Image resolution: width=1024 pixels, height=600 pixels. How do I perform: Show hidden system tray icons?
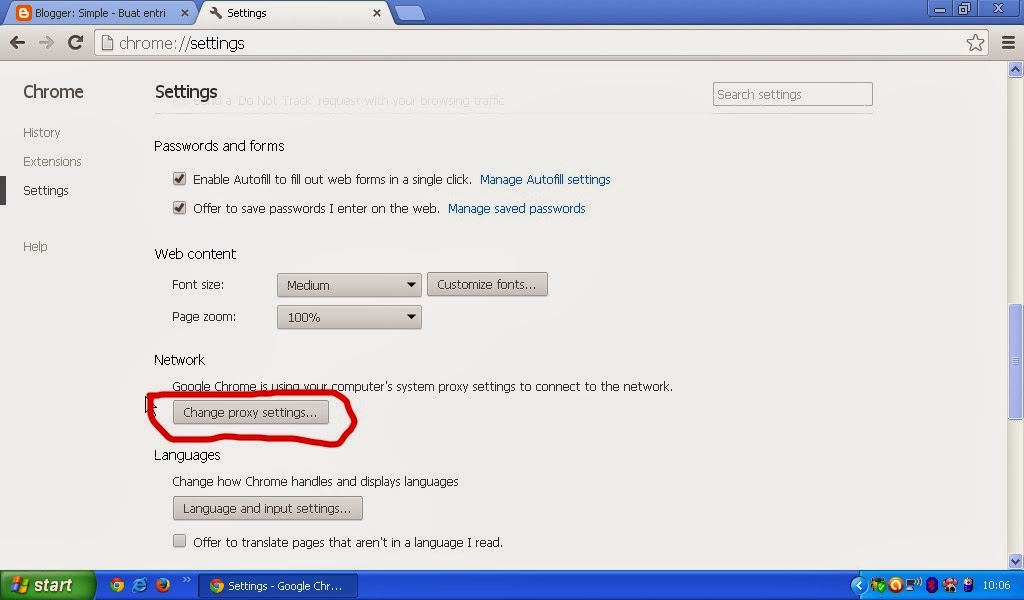pyautogui.click(x=859, y=585)
